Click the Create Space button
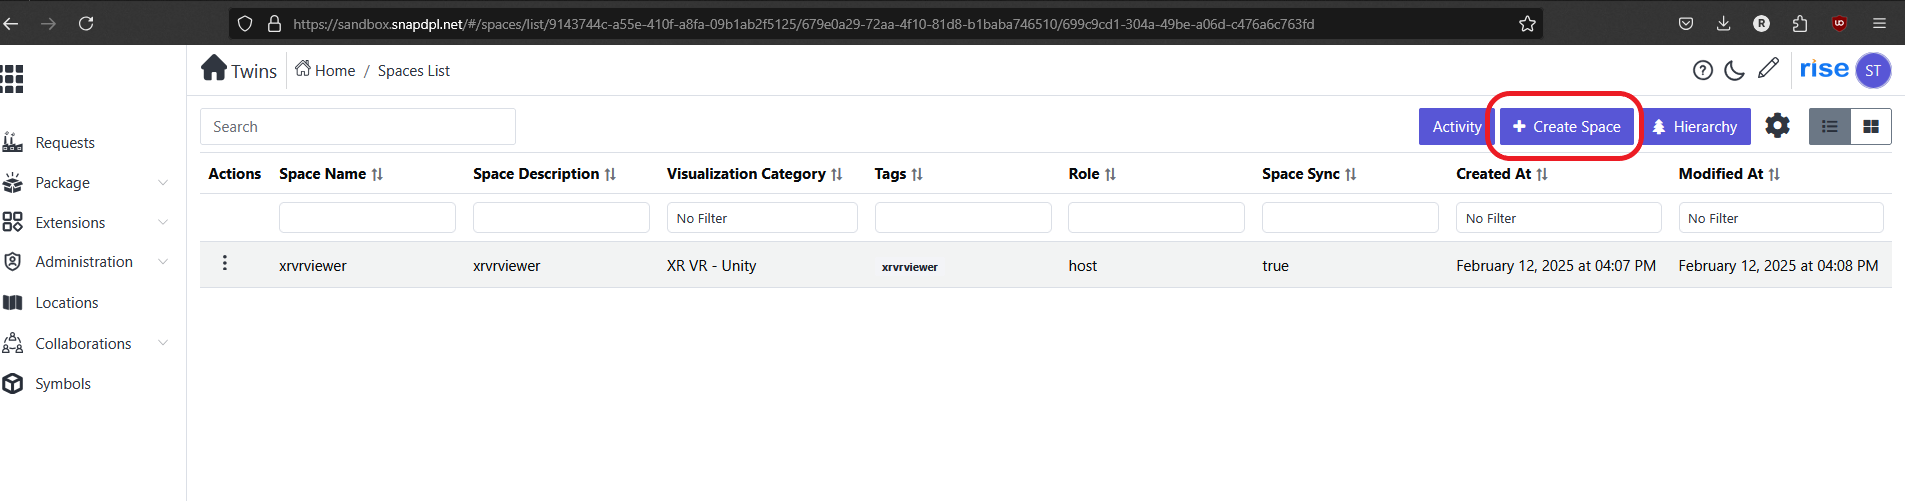 [x=1566, y=127]
